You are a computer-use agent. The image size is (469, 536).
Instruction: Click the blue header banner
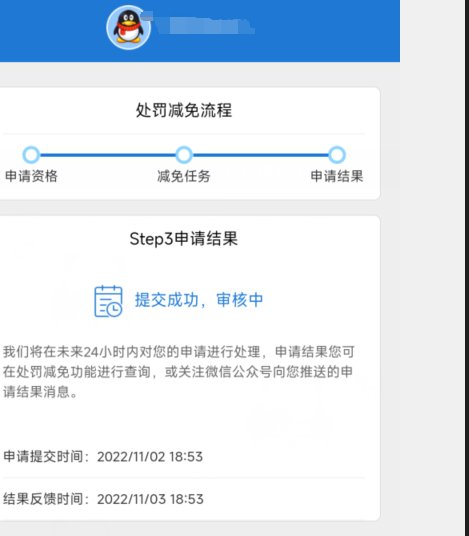pyautogui.click(x=200, y=31)
